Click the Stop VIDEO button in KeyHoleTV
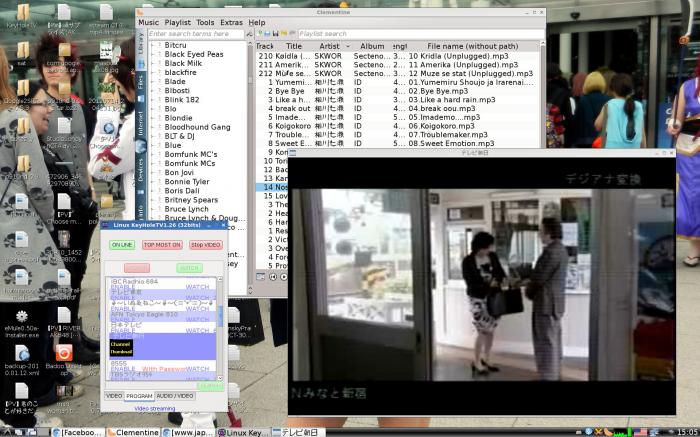 tap(206, 245)
